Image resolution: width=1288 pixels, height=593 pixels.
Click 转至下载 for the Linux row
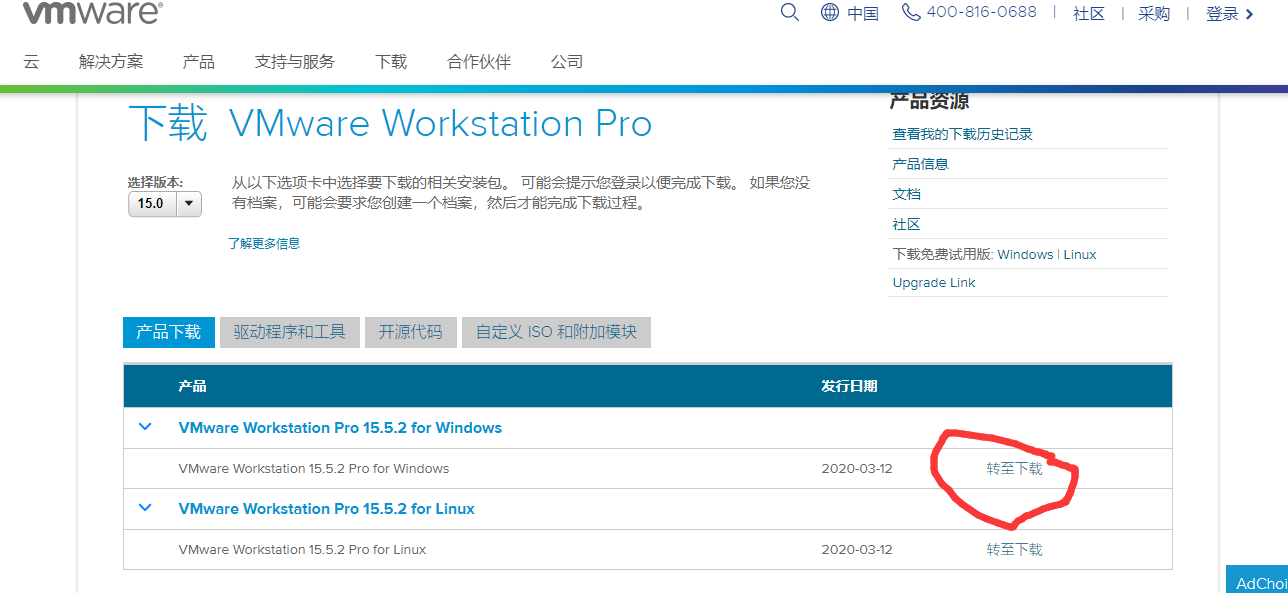1014,550
